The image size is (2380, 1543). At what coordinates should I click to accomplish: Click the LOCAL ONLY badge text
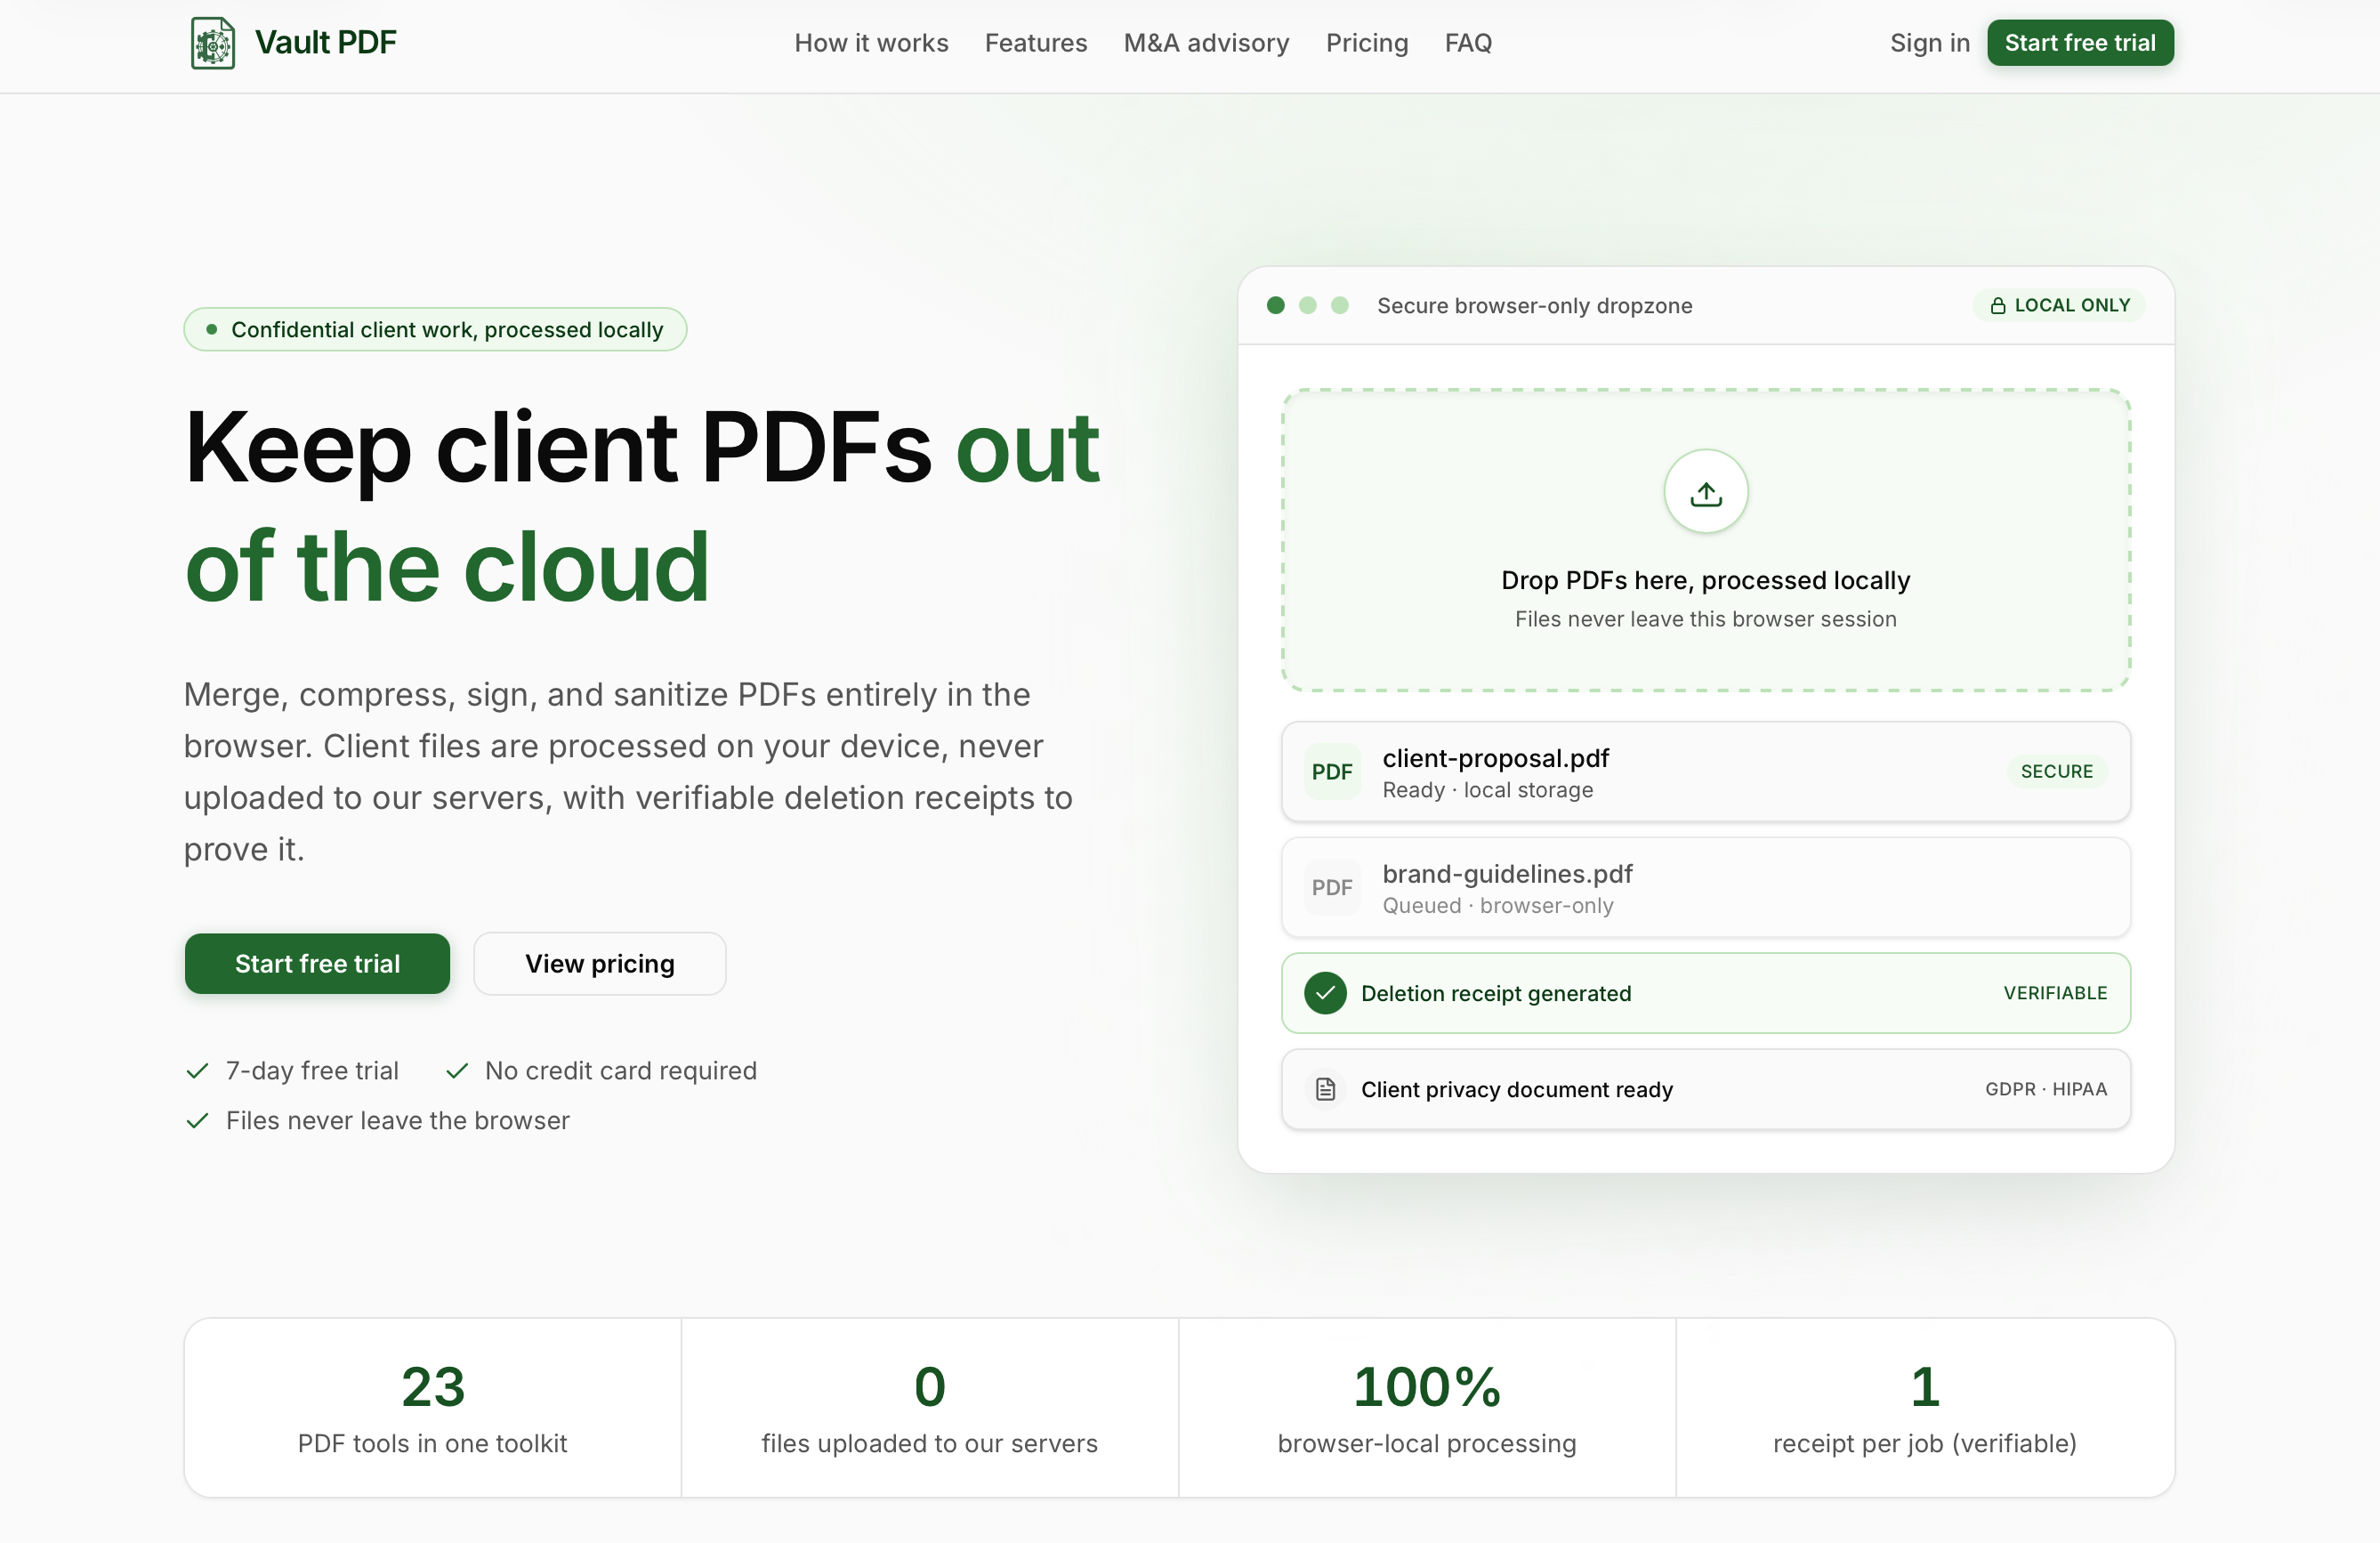pyautogui.click(x=2072, y=306)
